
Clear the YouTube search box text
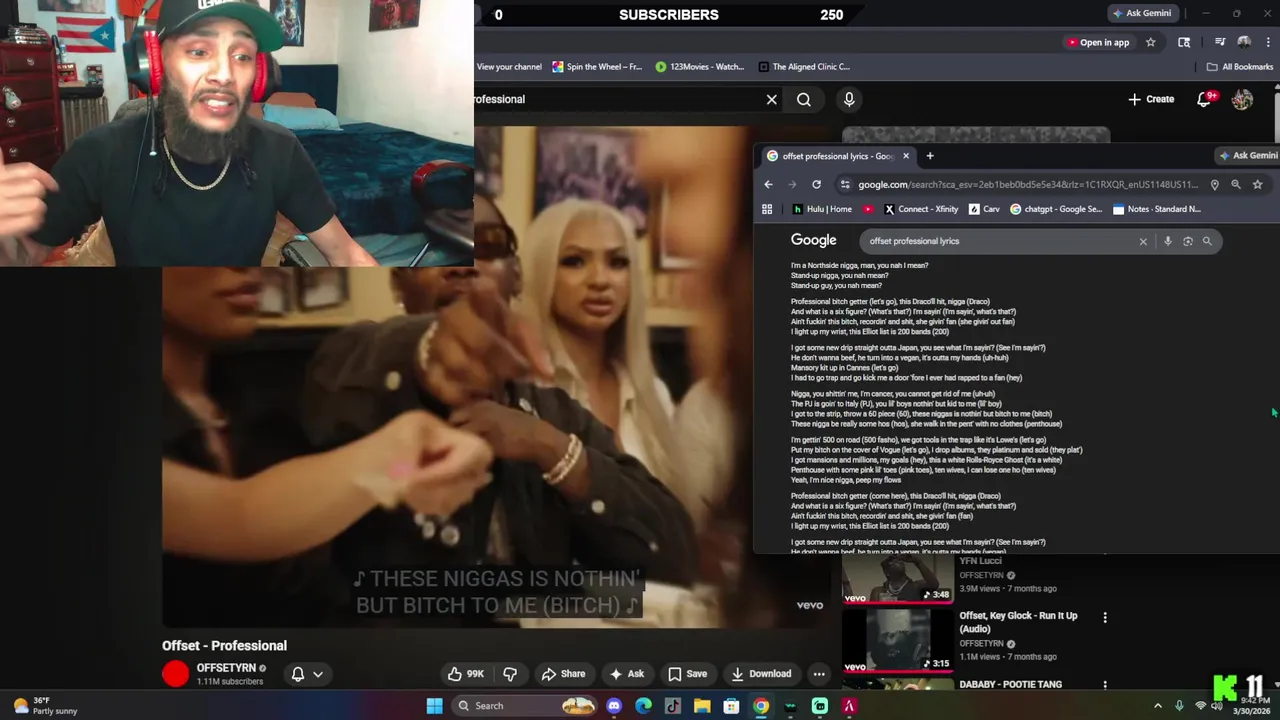tap(772, 99)
